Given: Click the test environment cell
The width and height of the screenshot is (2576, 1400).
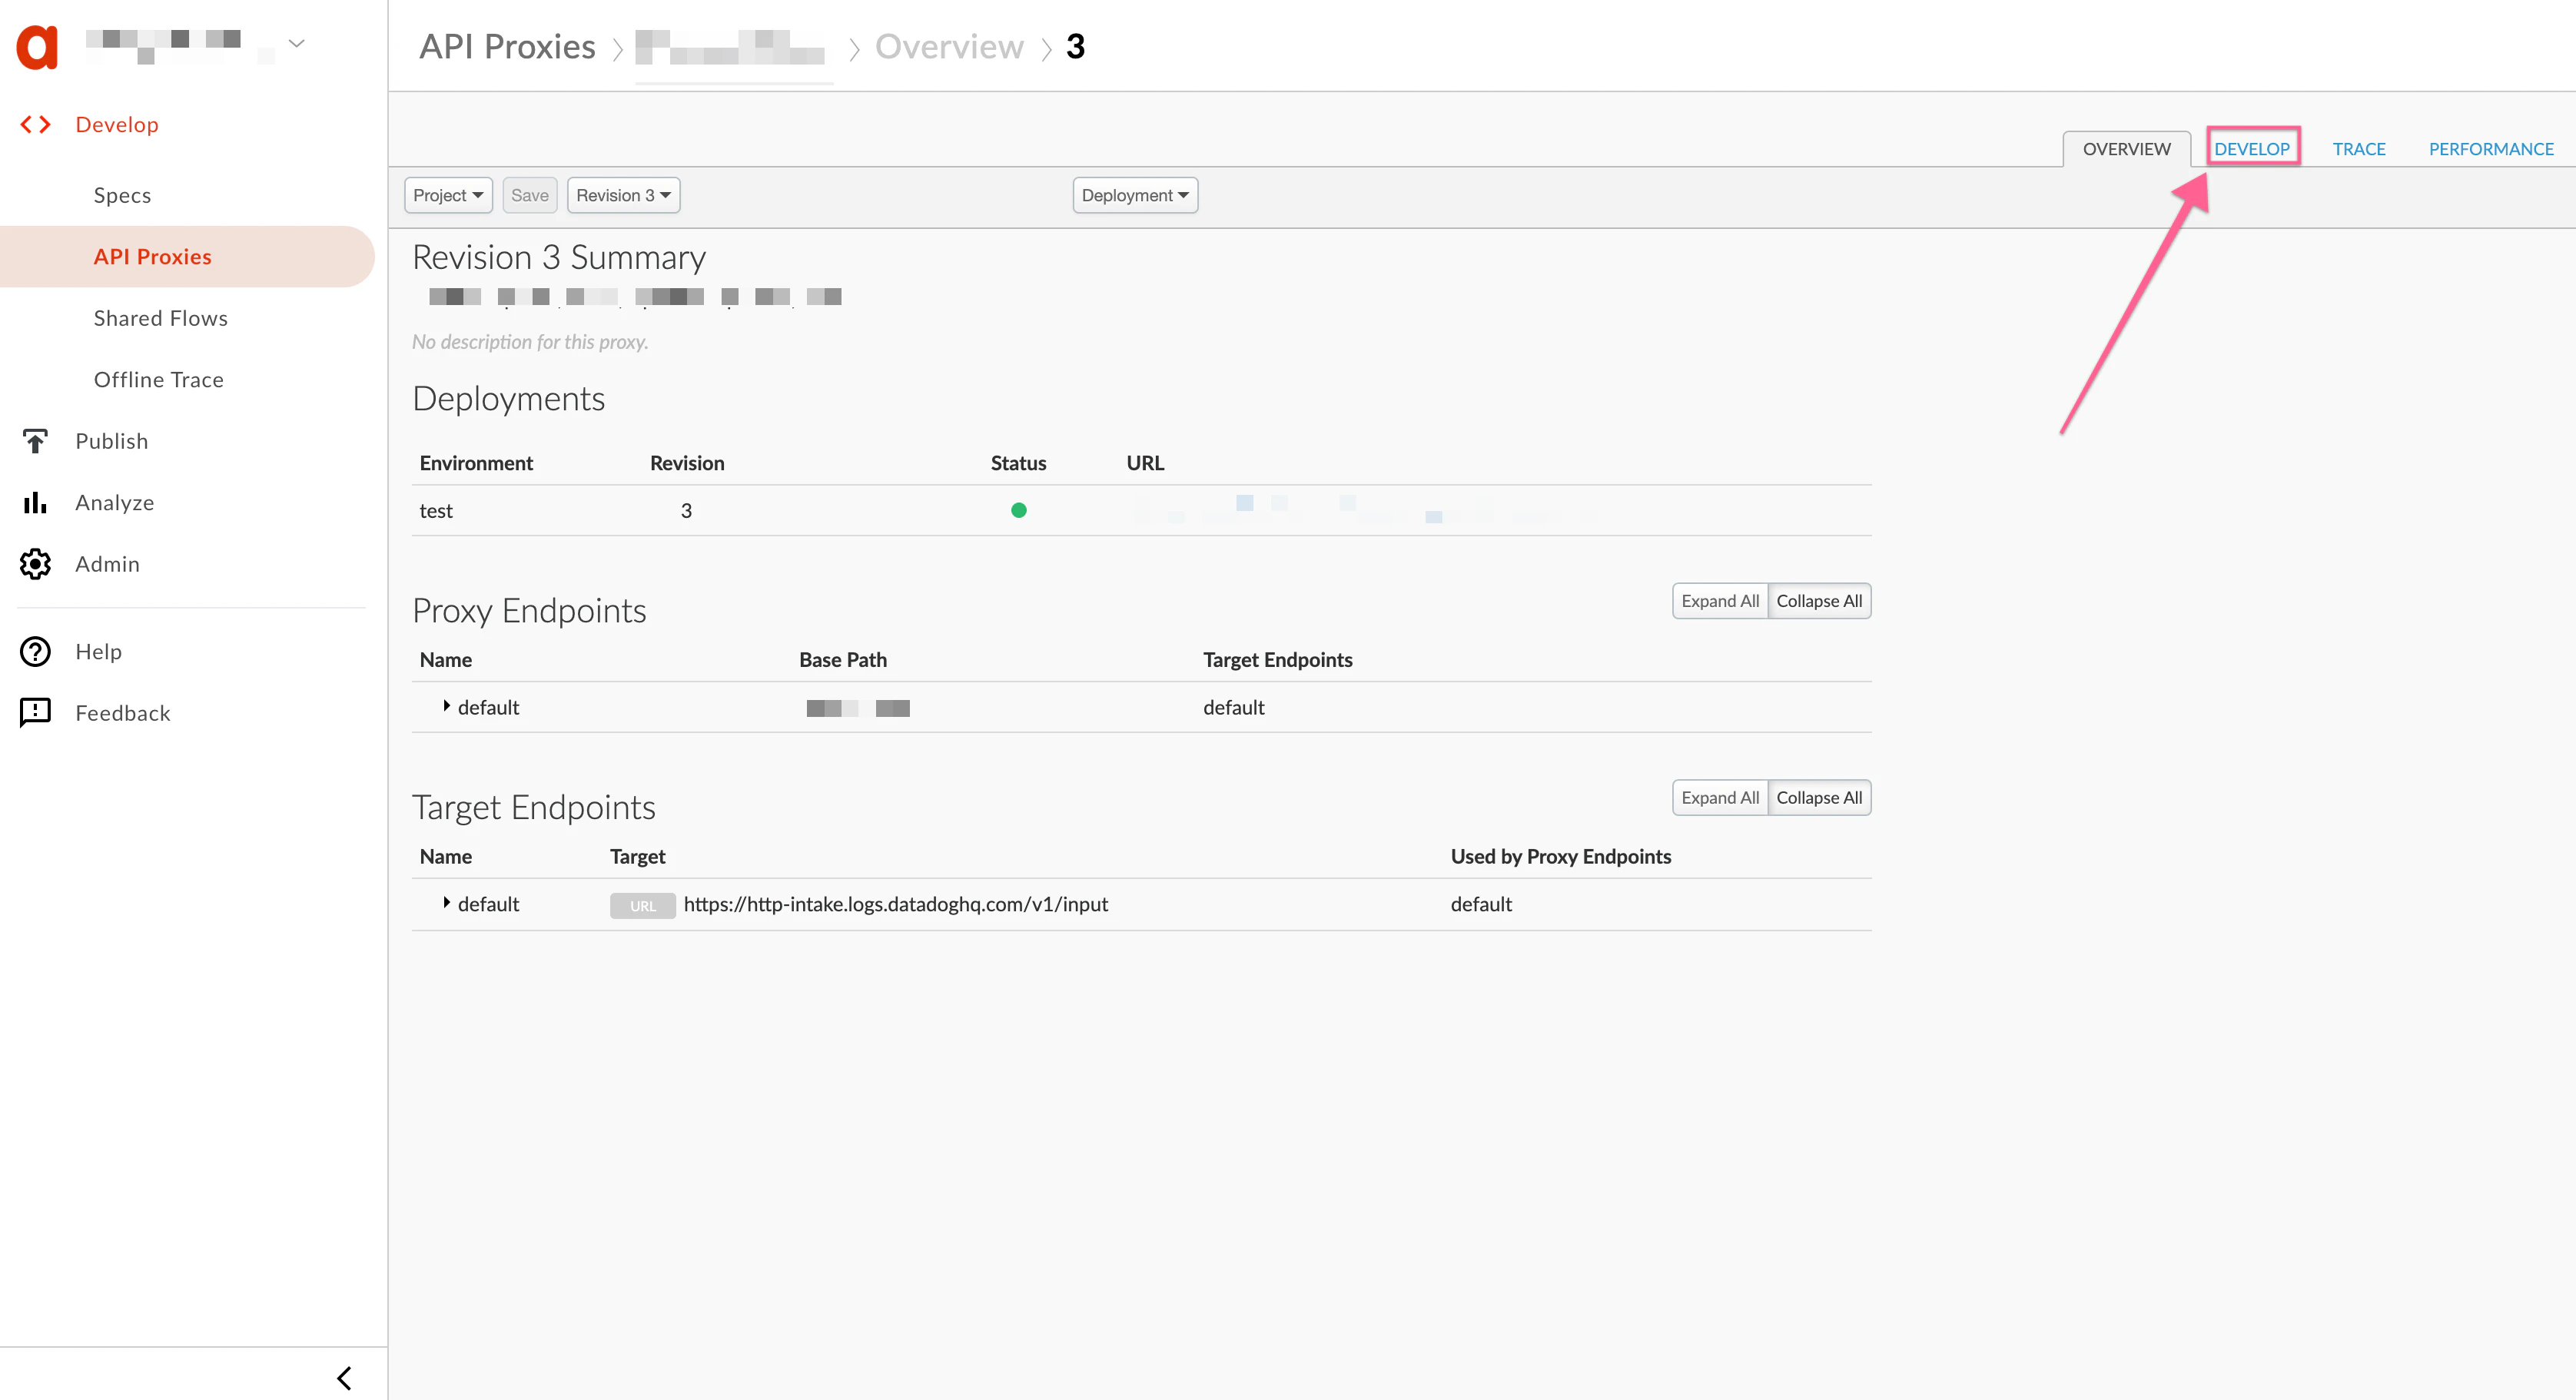Looking at the screenshot, I should 436,510.
